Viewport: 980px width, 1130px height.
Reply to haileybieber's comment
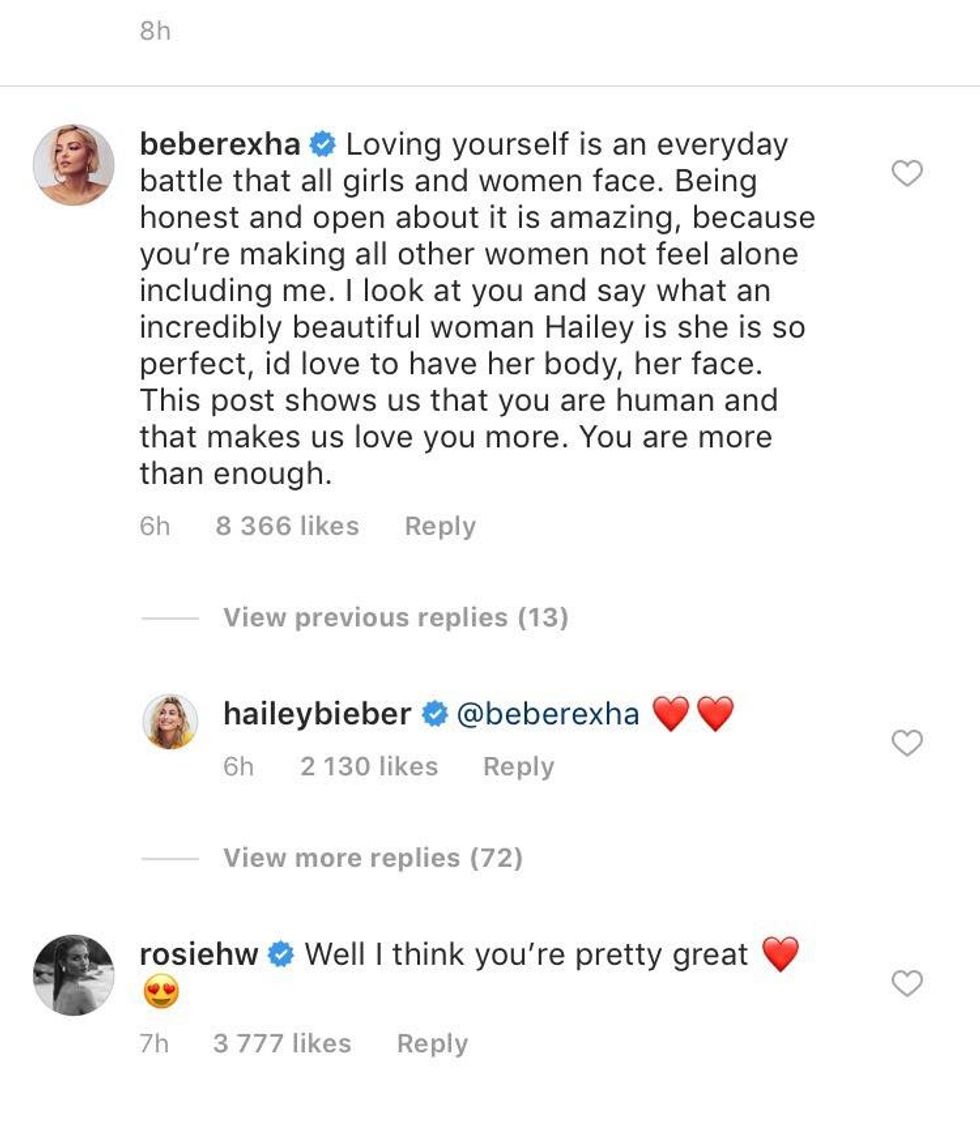(517, 767)
